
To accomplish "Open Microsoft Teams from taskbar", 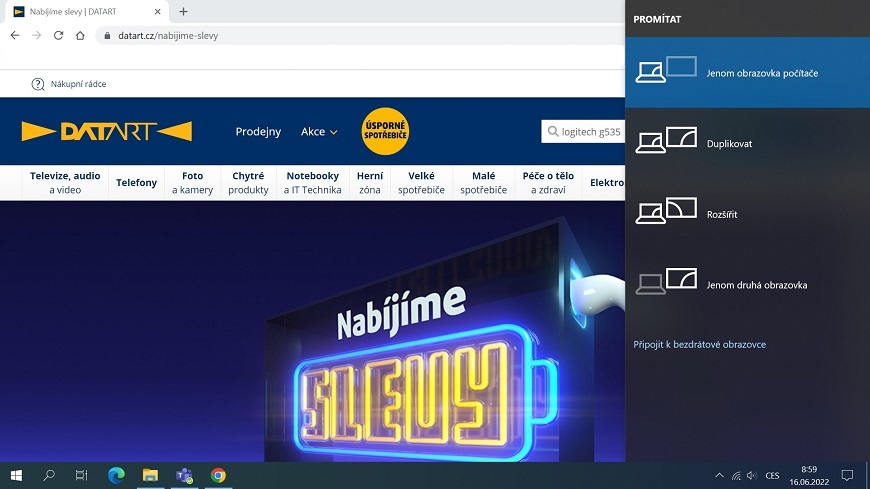I will point(184,475).
